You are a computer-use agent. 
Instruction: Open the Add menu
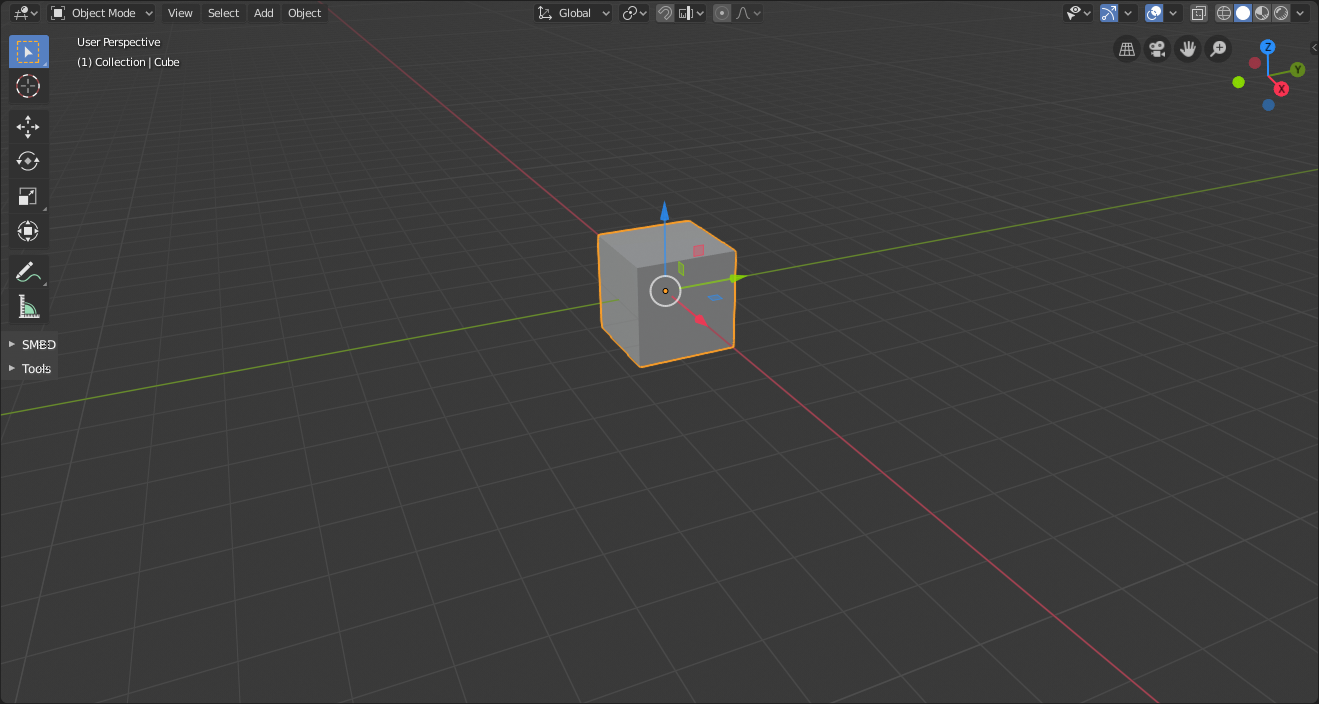pyautogui.click(x=263, y=13)
